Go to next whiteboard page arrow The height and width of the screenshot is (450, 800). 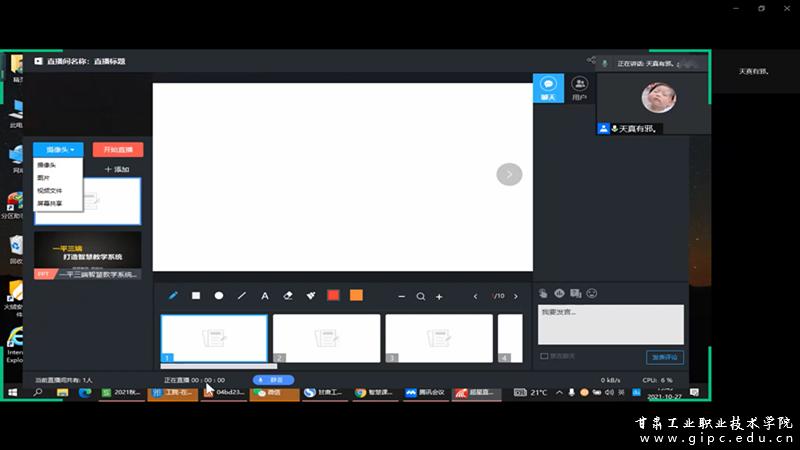[516, 296]
